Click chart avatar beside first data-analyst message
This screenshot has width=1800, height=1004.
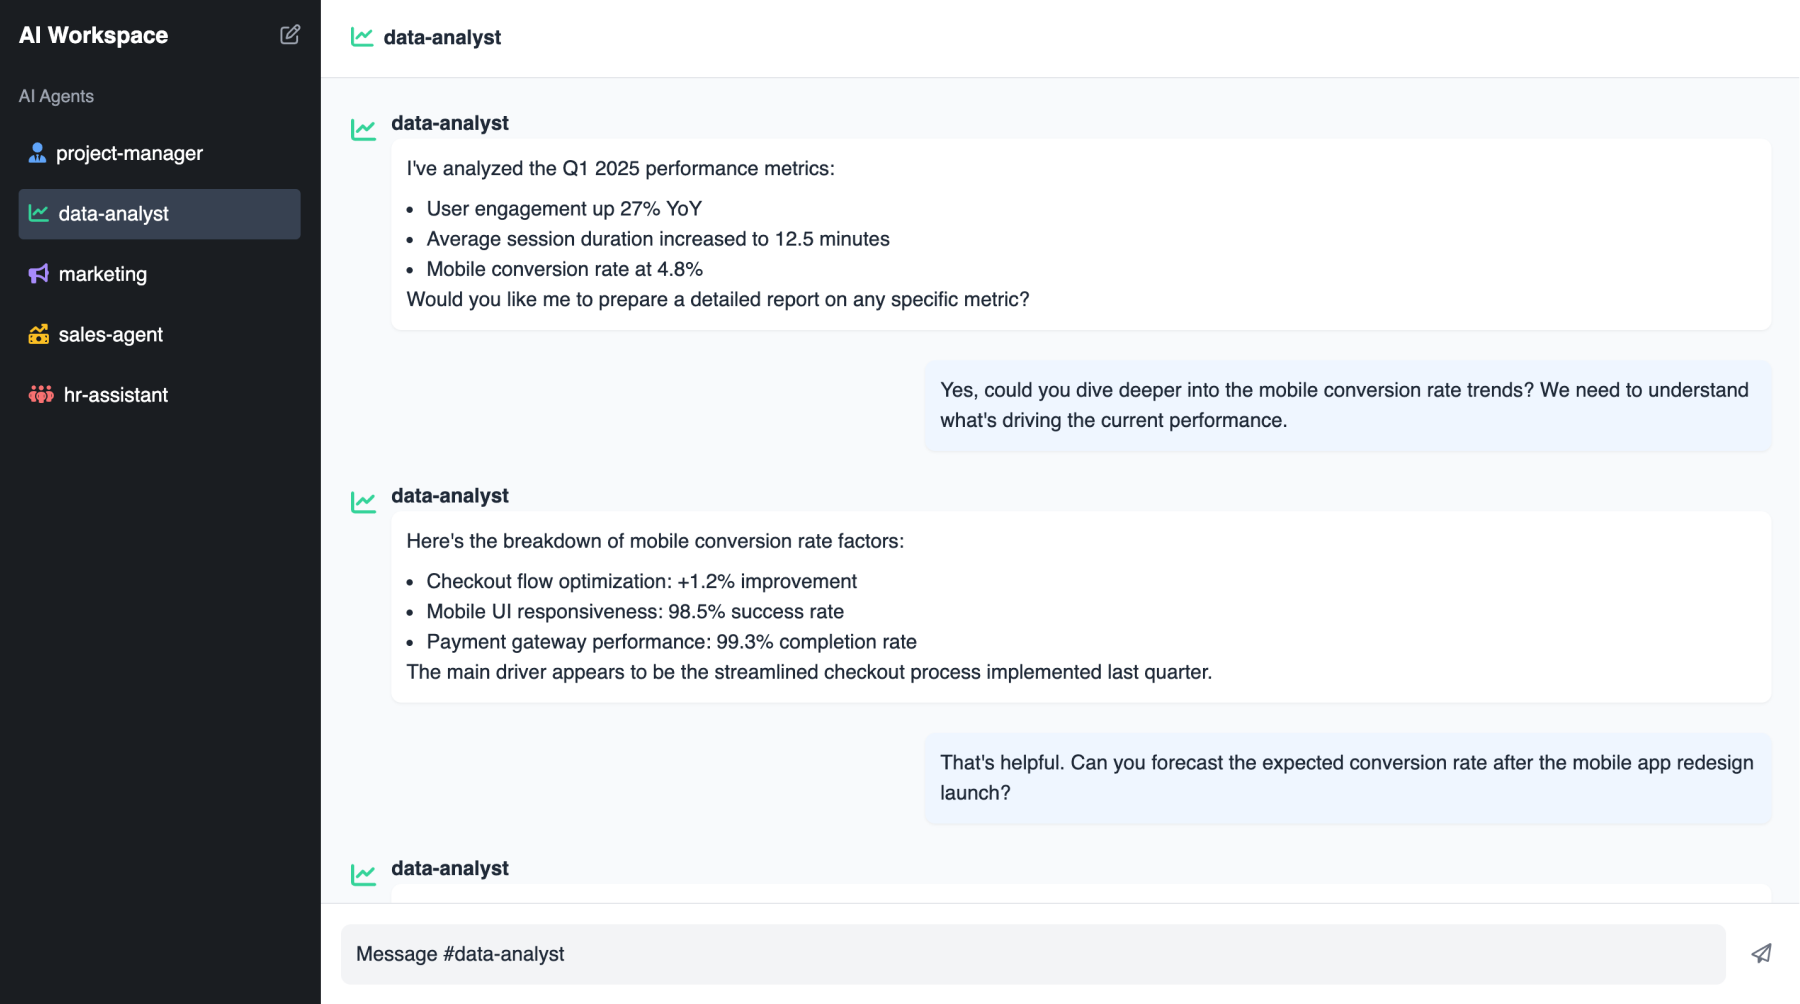[x=363, y=129]
